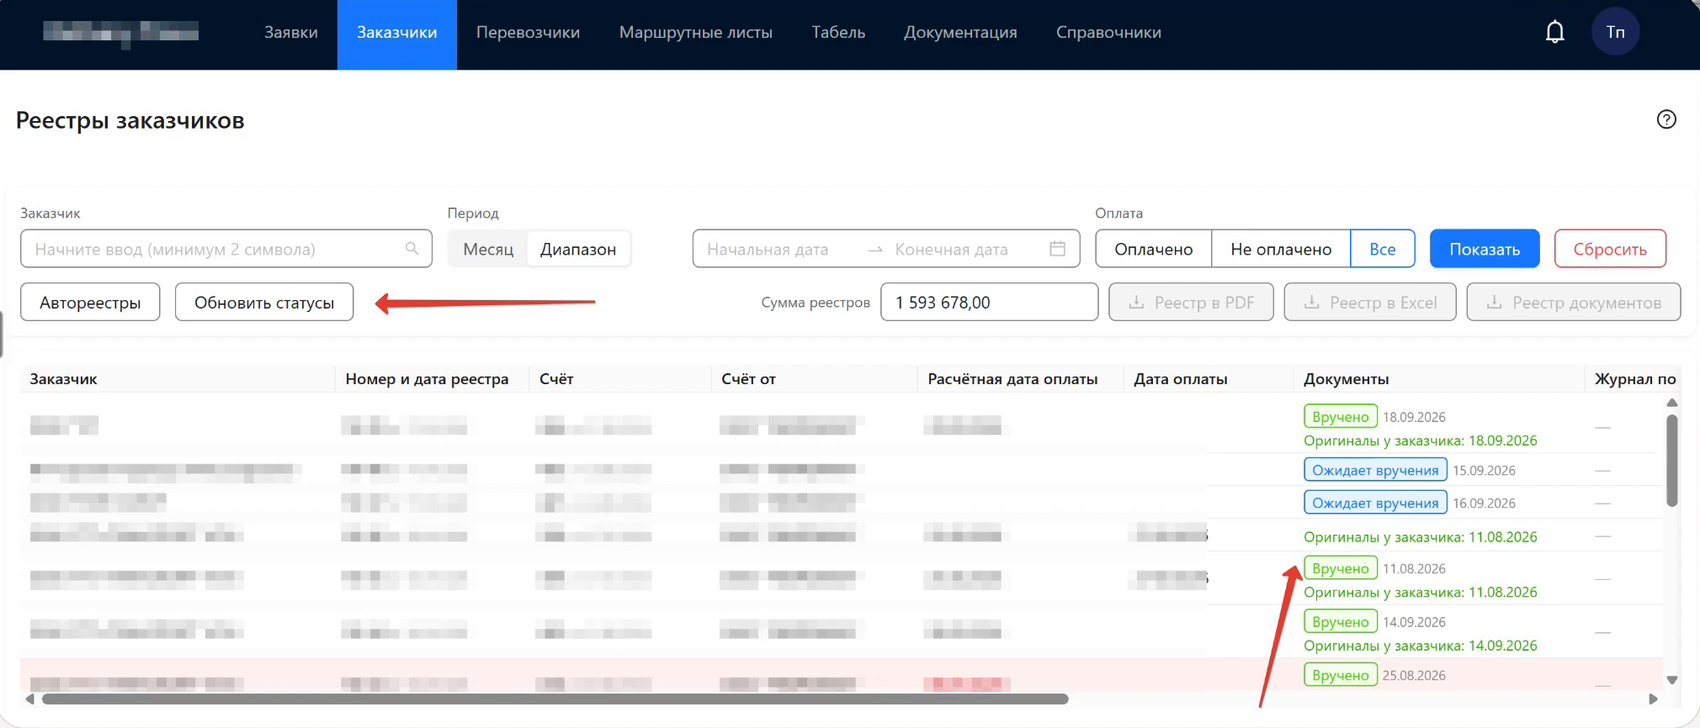Click the table's horizontal scrollbar thumb

tap(555, 699)
